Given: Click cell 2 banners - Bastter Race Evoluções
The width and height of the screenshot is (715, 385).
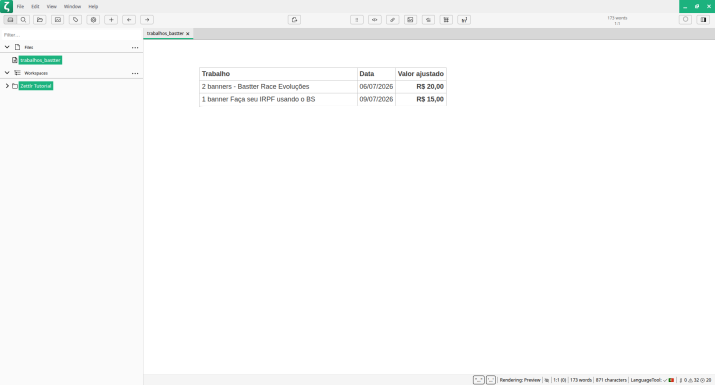Looking at the screenshot, I should pyautogui.click(x=278, y=87).
